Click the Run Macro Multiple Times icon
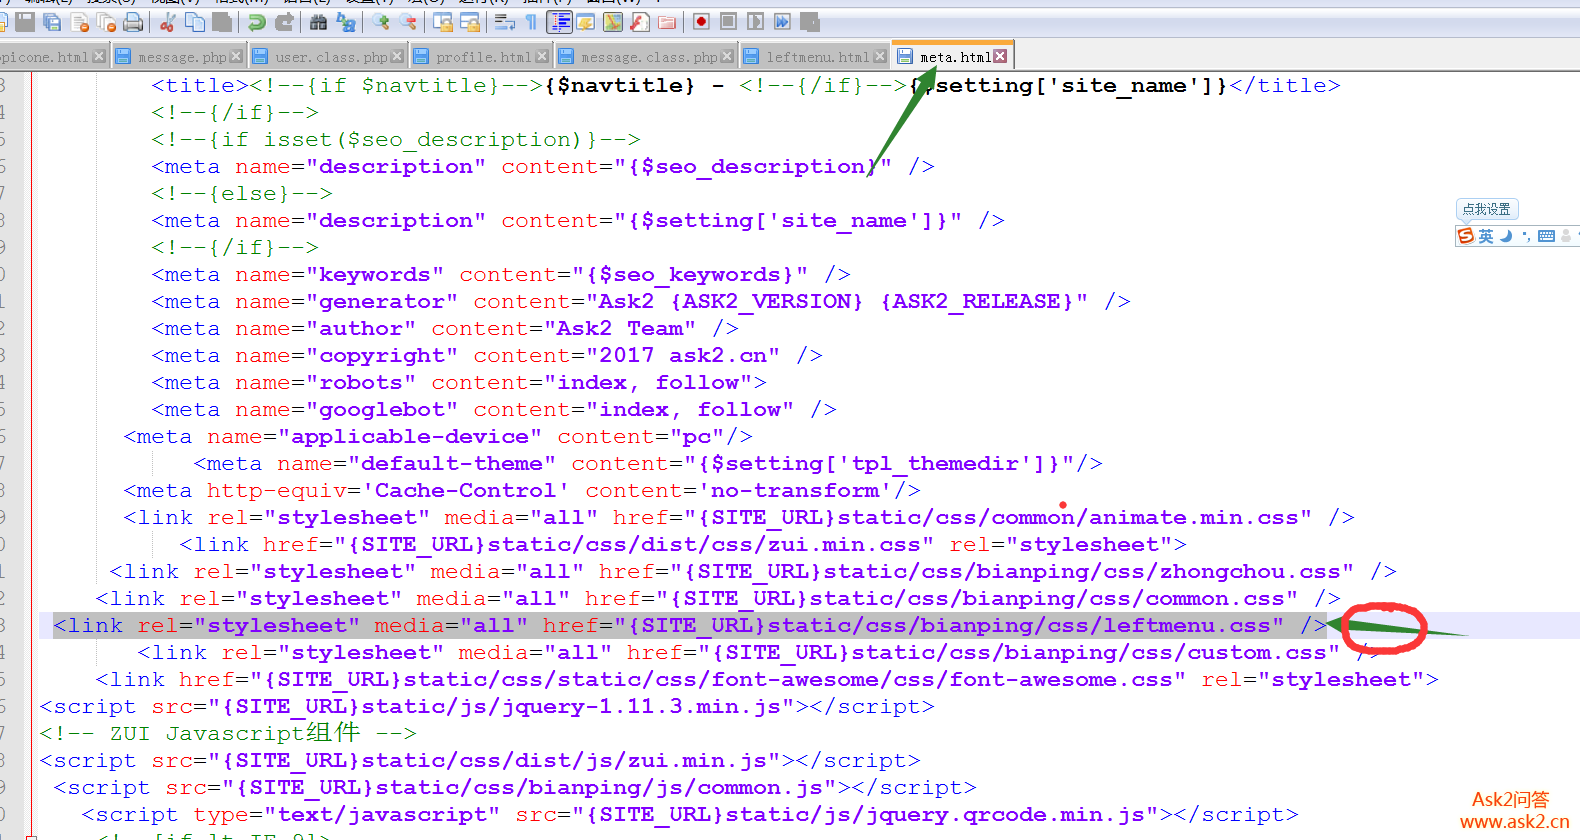Viewport: 1580px width, 840px height. 782,22
